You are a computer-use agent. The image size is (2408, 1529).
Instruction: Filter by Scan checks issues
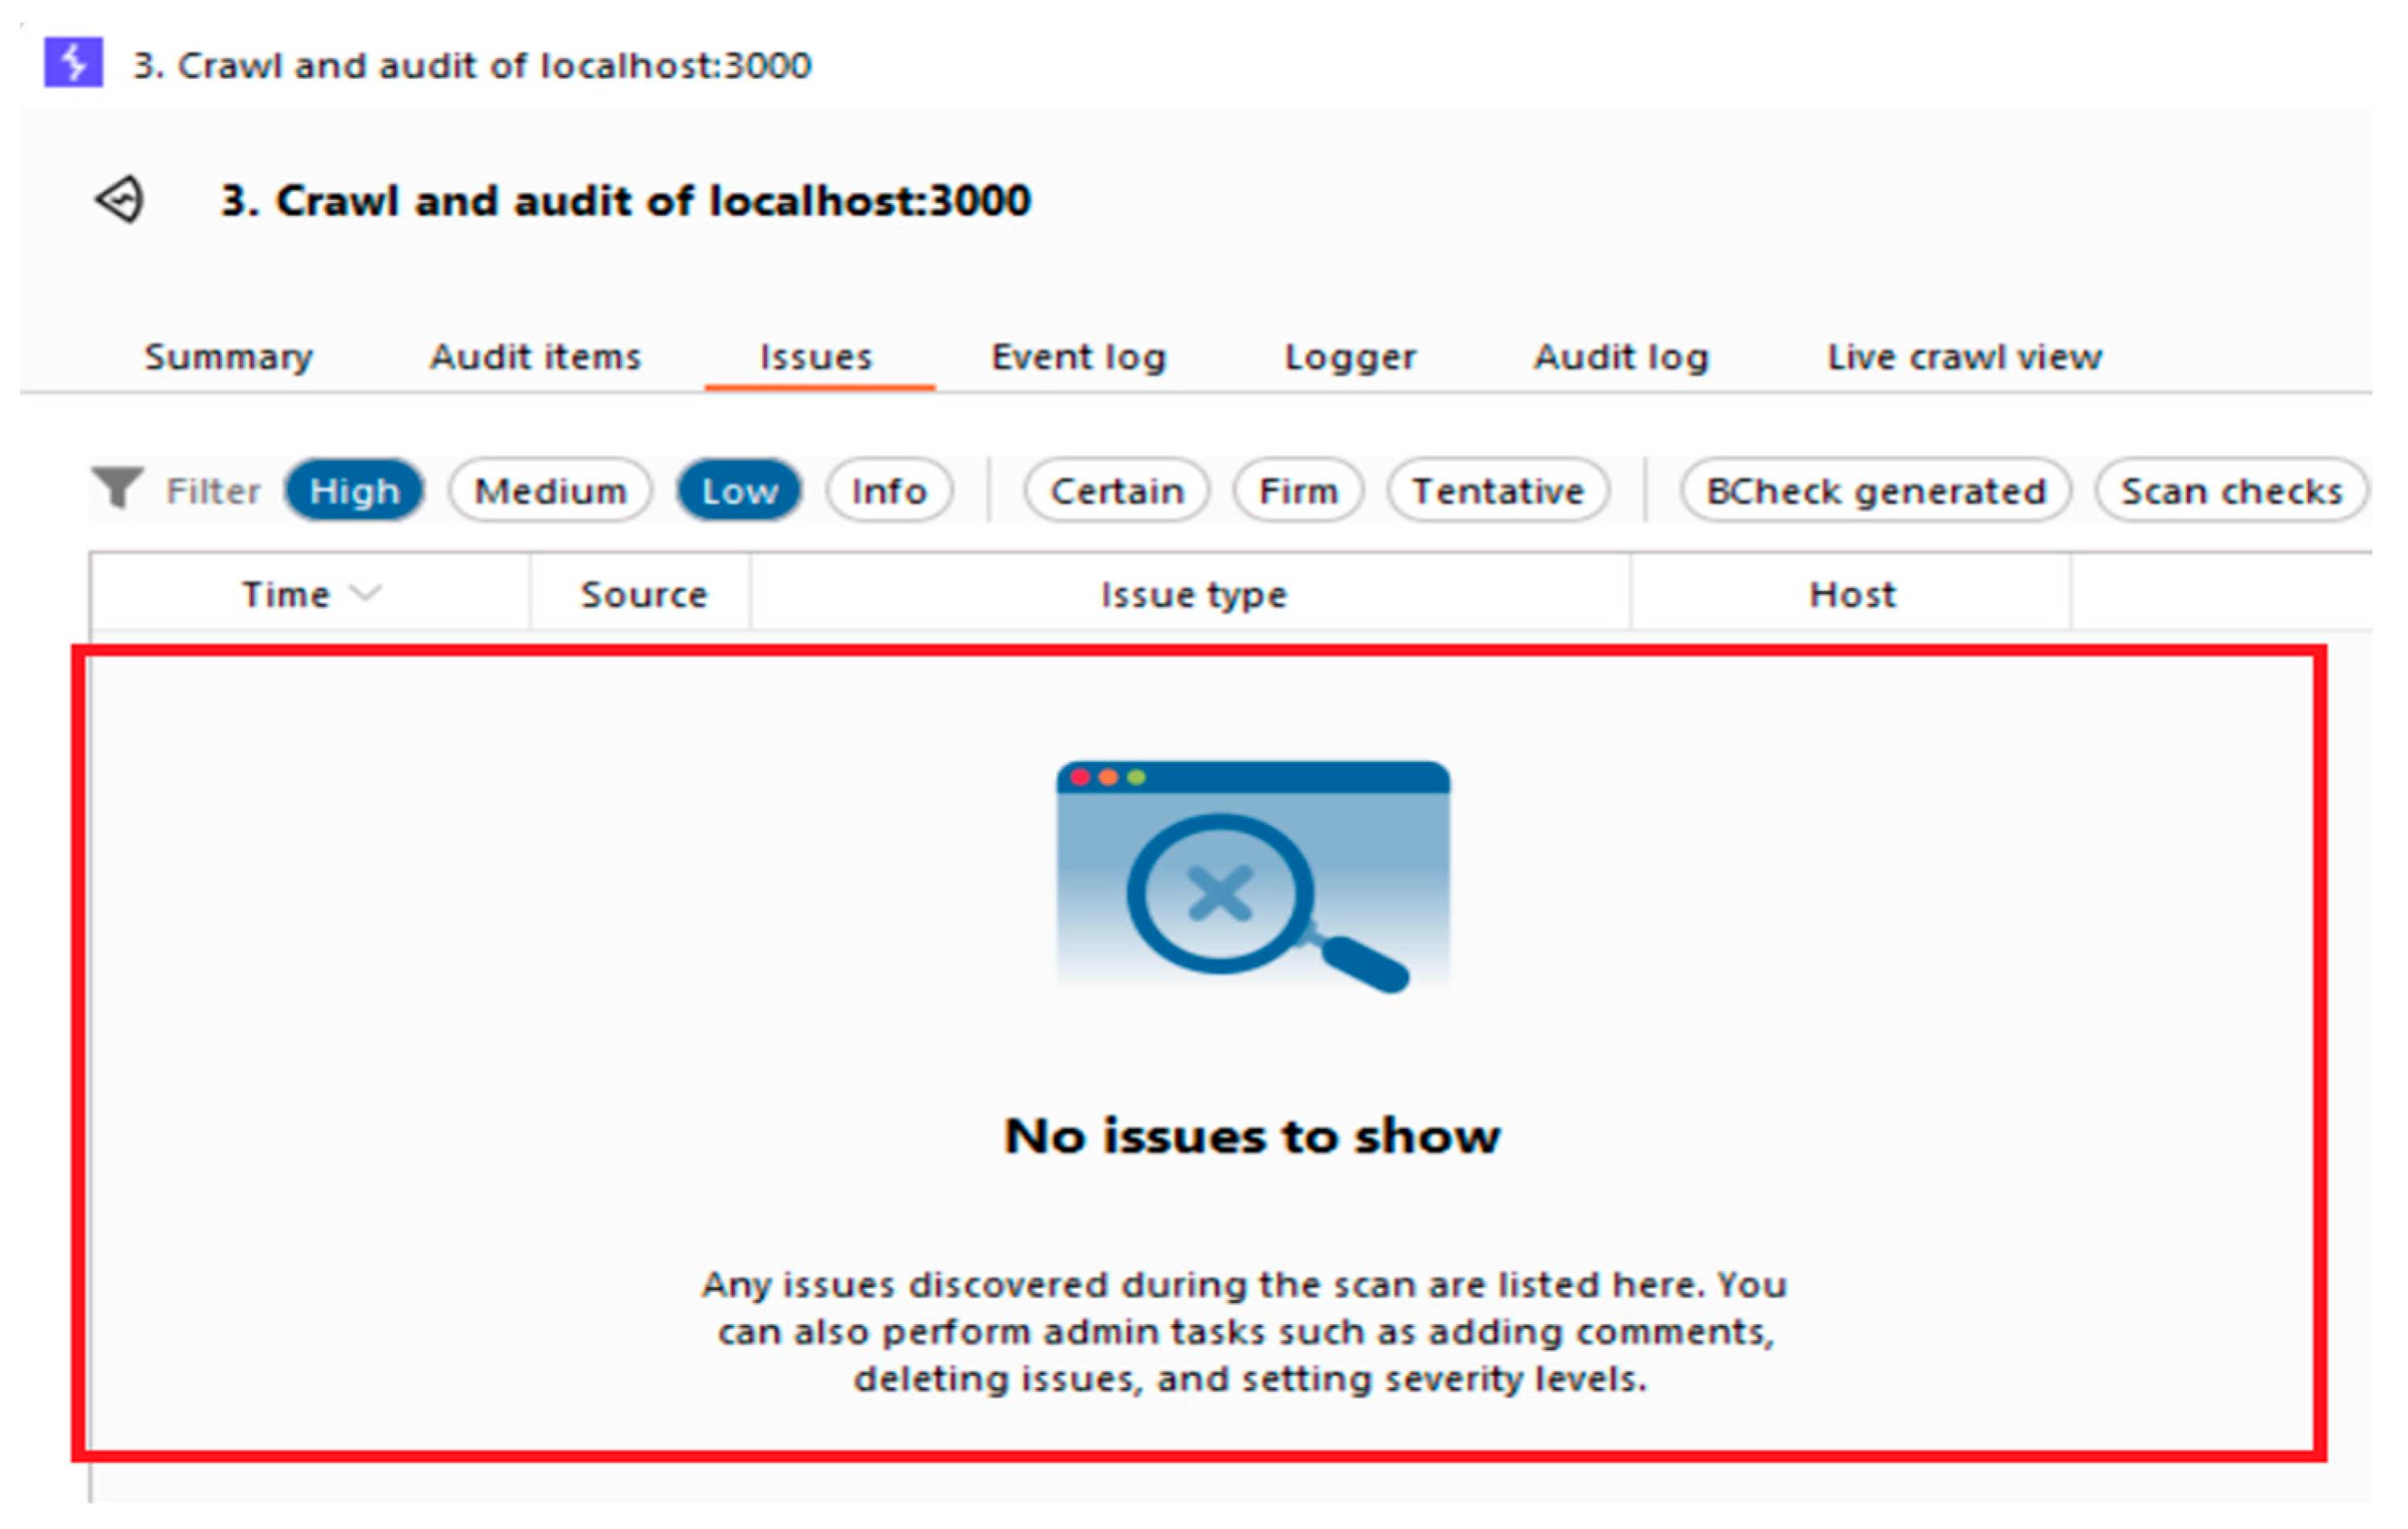coord(2231,491)
